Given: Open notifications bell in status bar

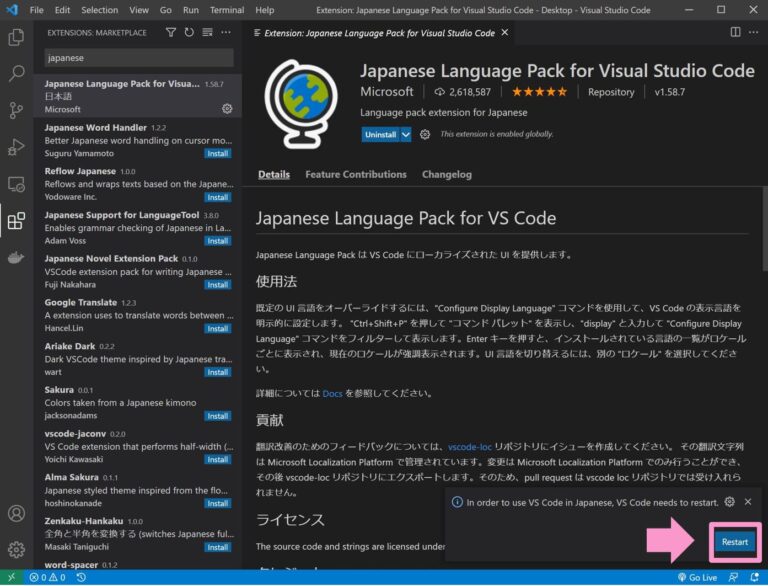Looking at the screenshot, I should click(755, 578).
